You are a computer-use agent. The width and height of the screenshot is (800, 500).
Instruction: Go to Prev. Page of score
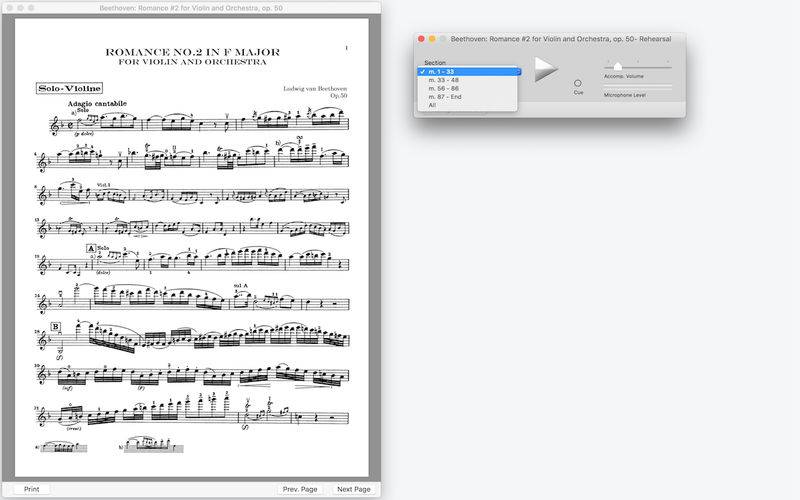[300, 489]
